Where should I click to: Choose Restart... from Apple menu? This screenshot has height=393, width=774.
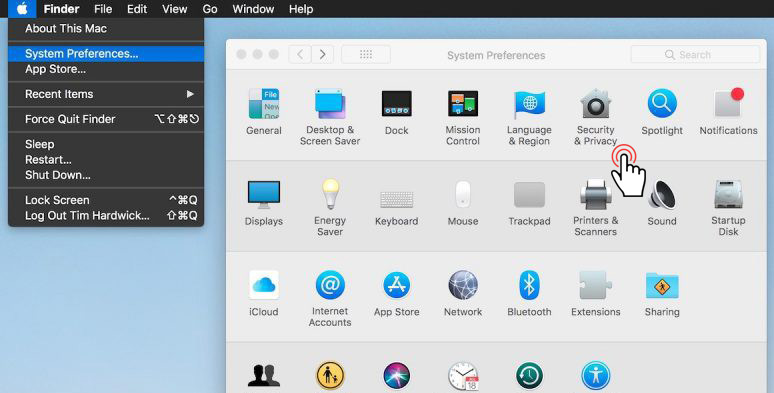tap(106, 159)
